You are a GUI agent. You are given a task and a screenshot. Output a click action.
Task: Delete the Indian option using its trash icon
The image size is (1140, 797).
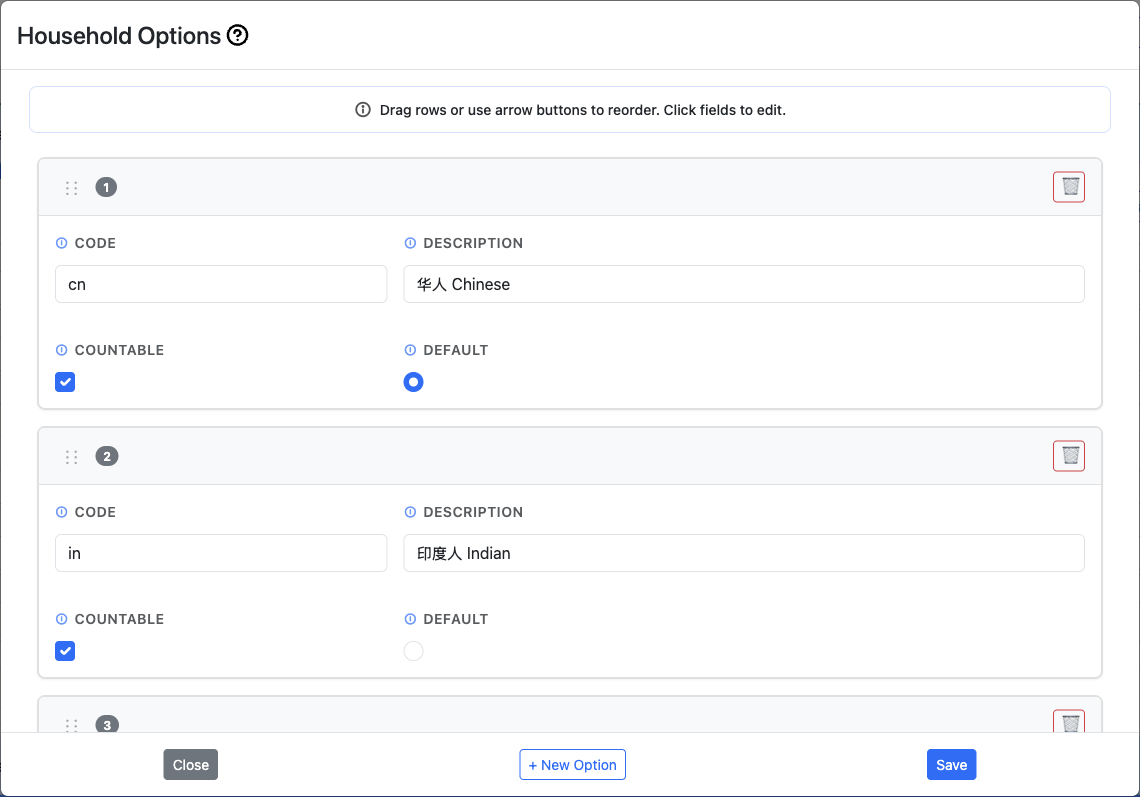coord(1068,456)
